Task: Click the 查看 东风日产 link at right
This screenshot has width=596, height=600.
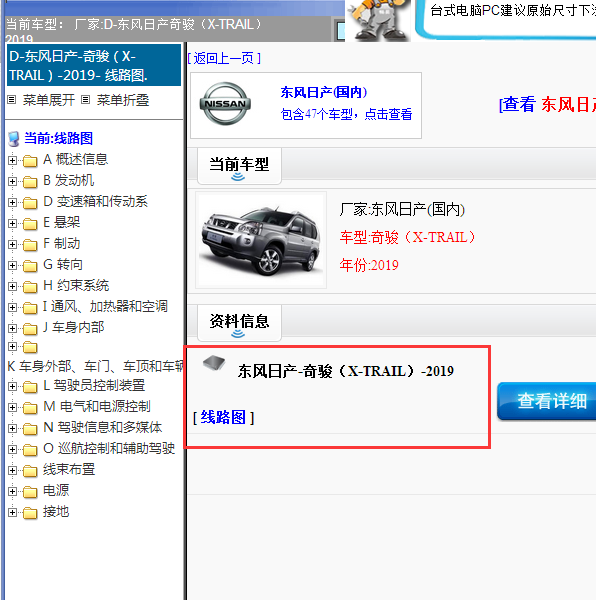Action: (x=547, y=104)
